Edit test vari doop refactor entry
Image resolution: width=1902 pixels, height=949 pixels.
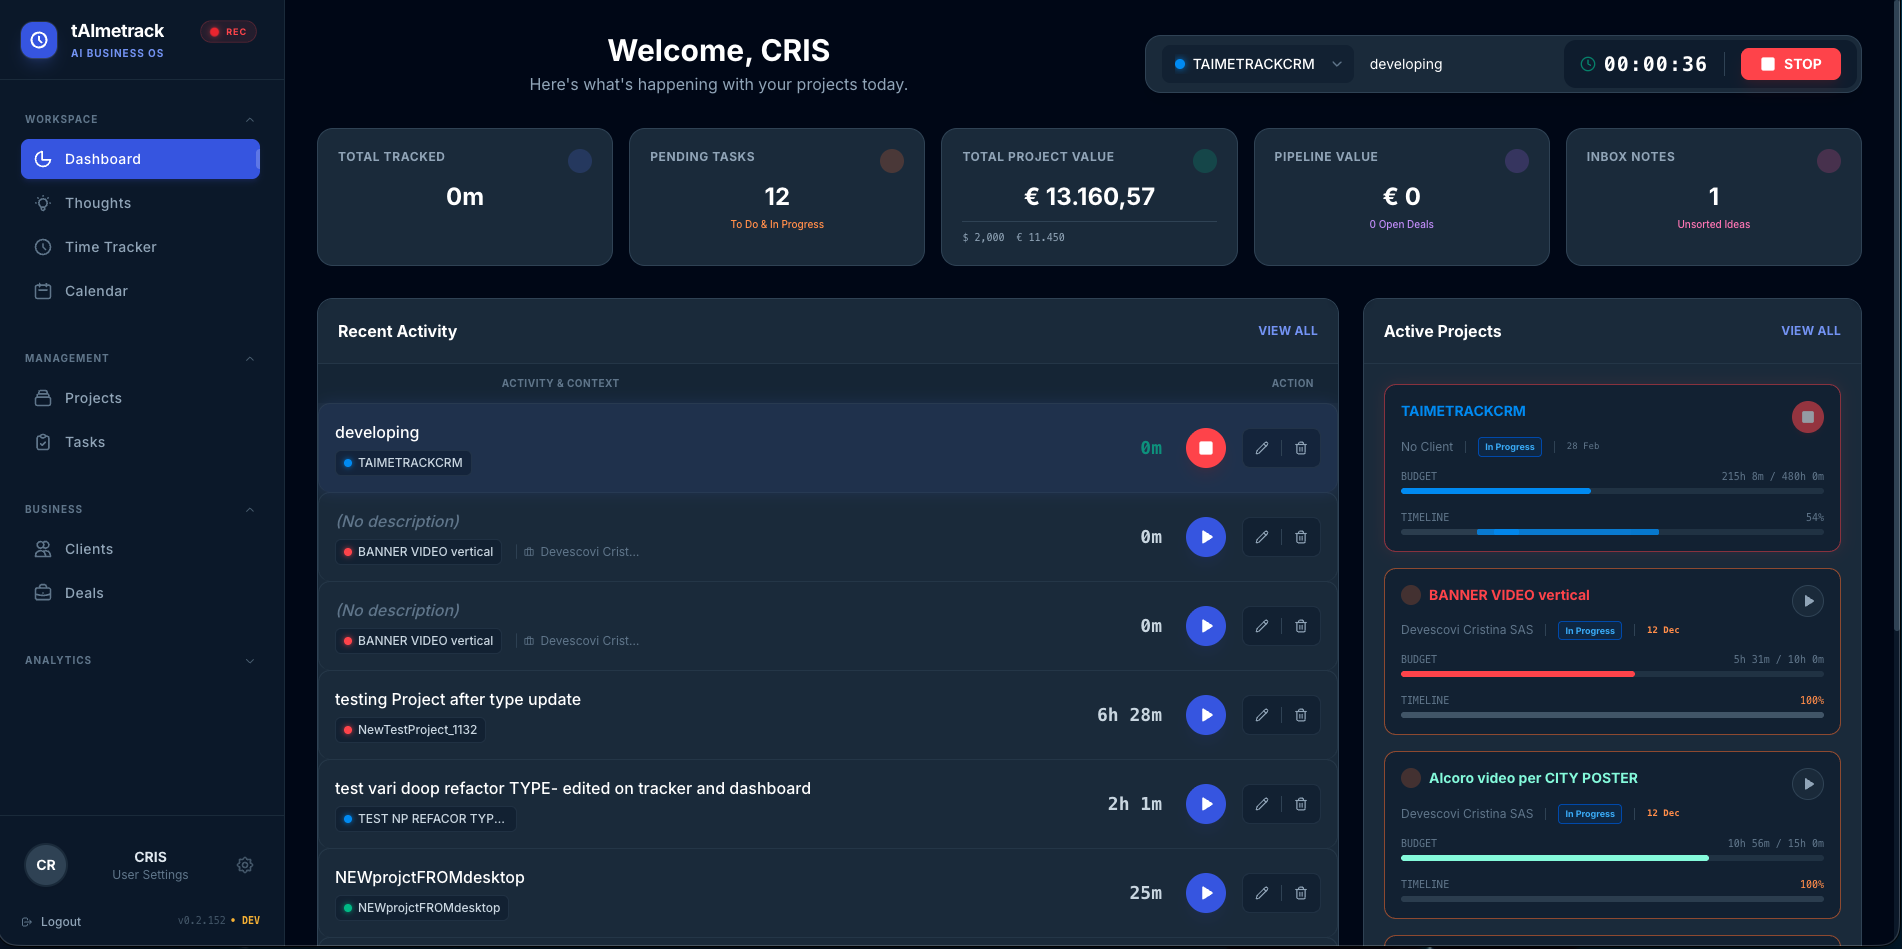click(1262, 804)
